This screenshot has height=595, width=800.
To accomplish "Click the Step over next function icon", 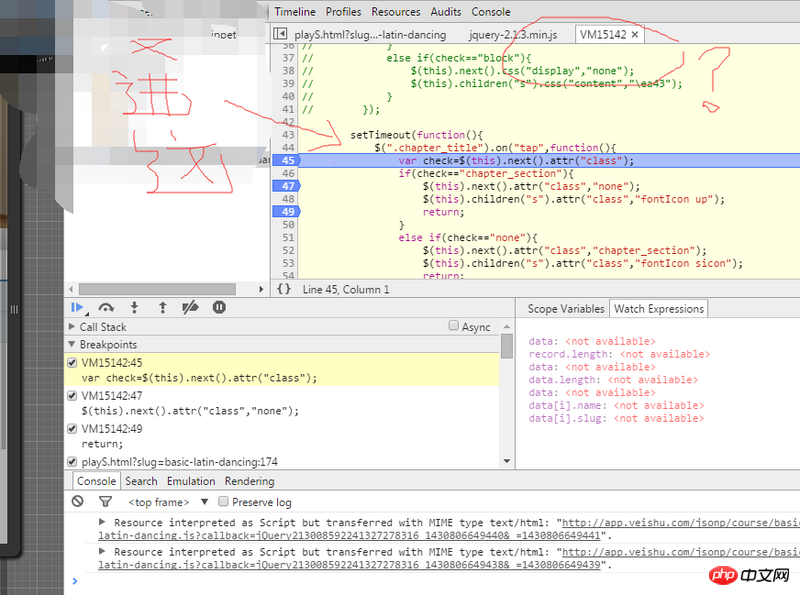I will 106,308.
